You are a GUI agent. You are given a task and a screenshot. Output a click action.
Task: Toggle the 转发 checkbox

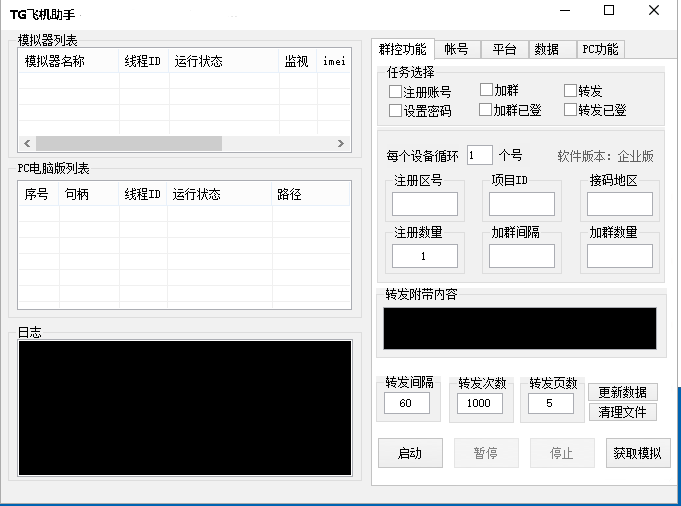point(571,92)
